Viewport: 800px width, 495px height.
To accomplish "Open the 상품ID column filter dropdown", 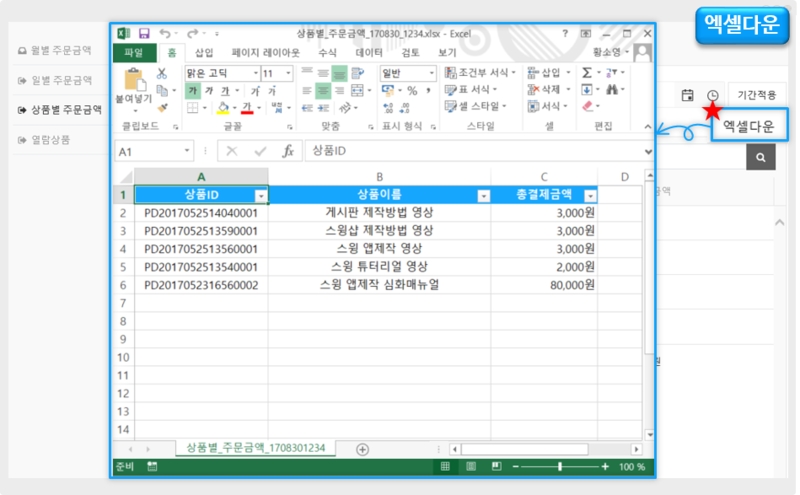I will 261,195.
